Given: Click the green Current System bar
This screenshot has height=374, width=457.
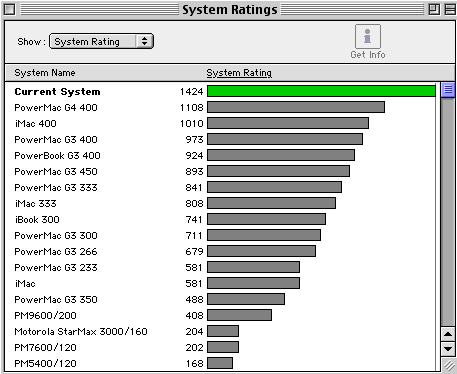Looking at the screenshot, I should pos(321,91).
